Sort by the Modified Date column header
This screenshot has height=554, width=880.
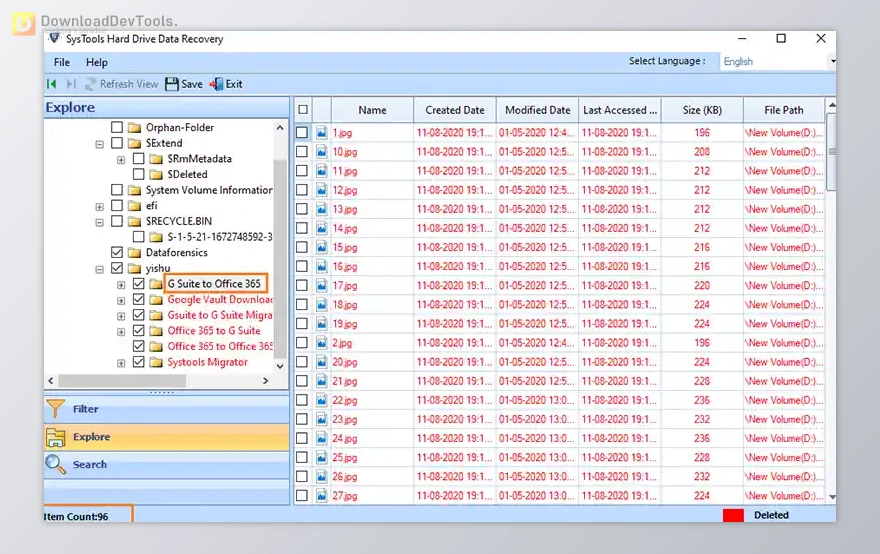(537, 110)
